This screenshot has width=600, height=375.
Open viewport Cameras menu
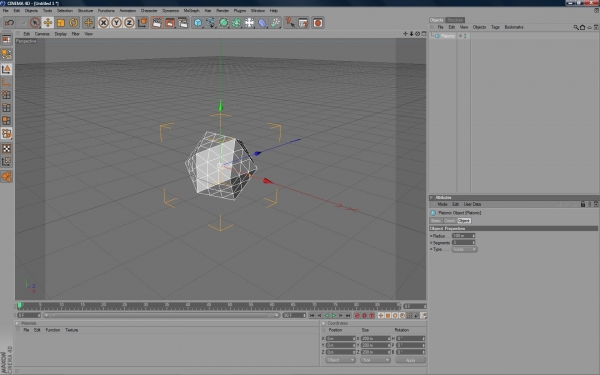tap(42, 34)
